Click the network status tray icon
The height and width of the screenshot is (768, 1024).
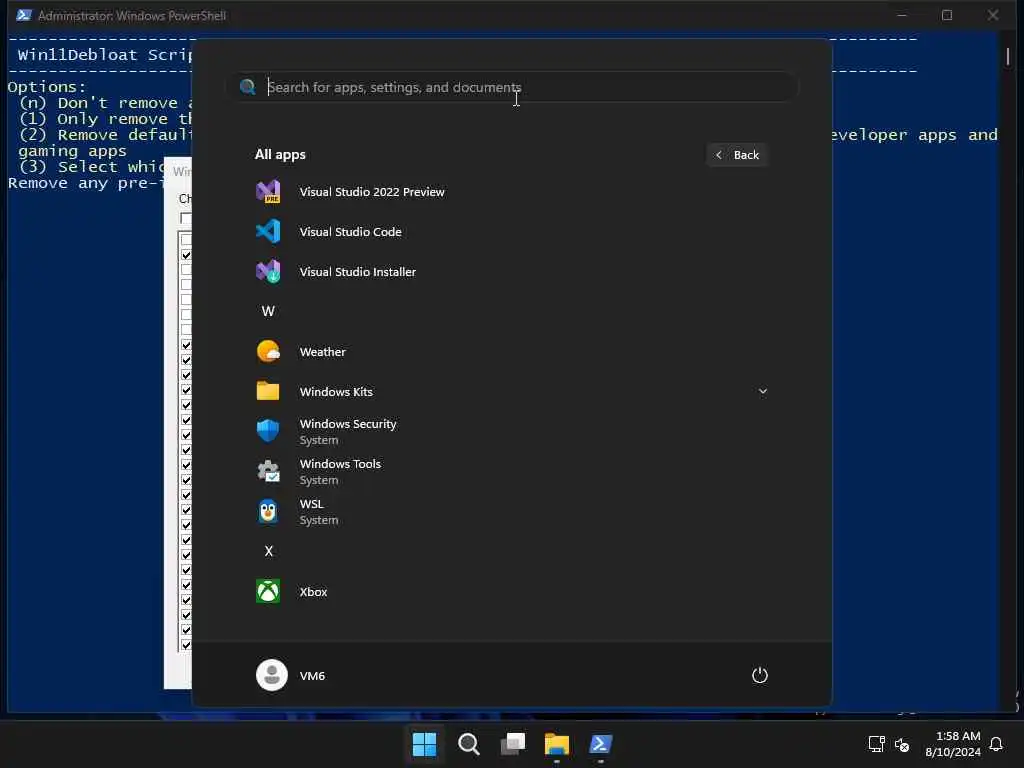pyautogui.click(x=876, y=744)
